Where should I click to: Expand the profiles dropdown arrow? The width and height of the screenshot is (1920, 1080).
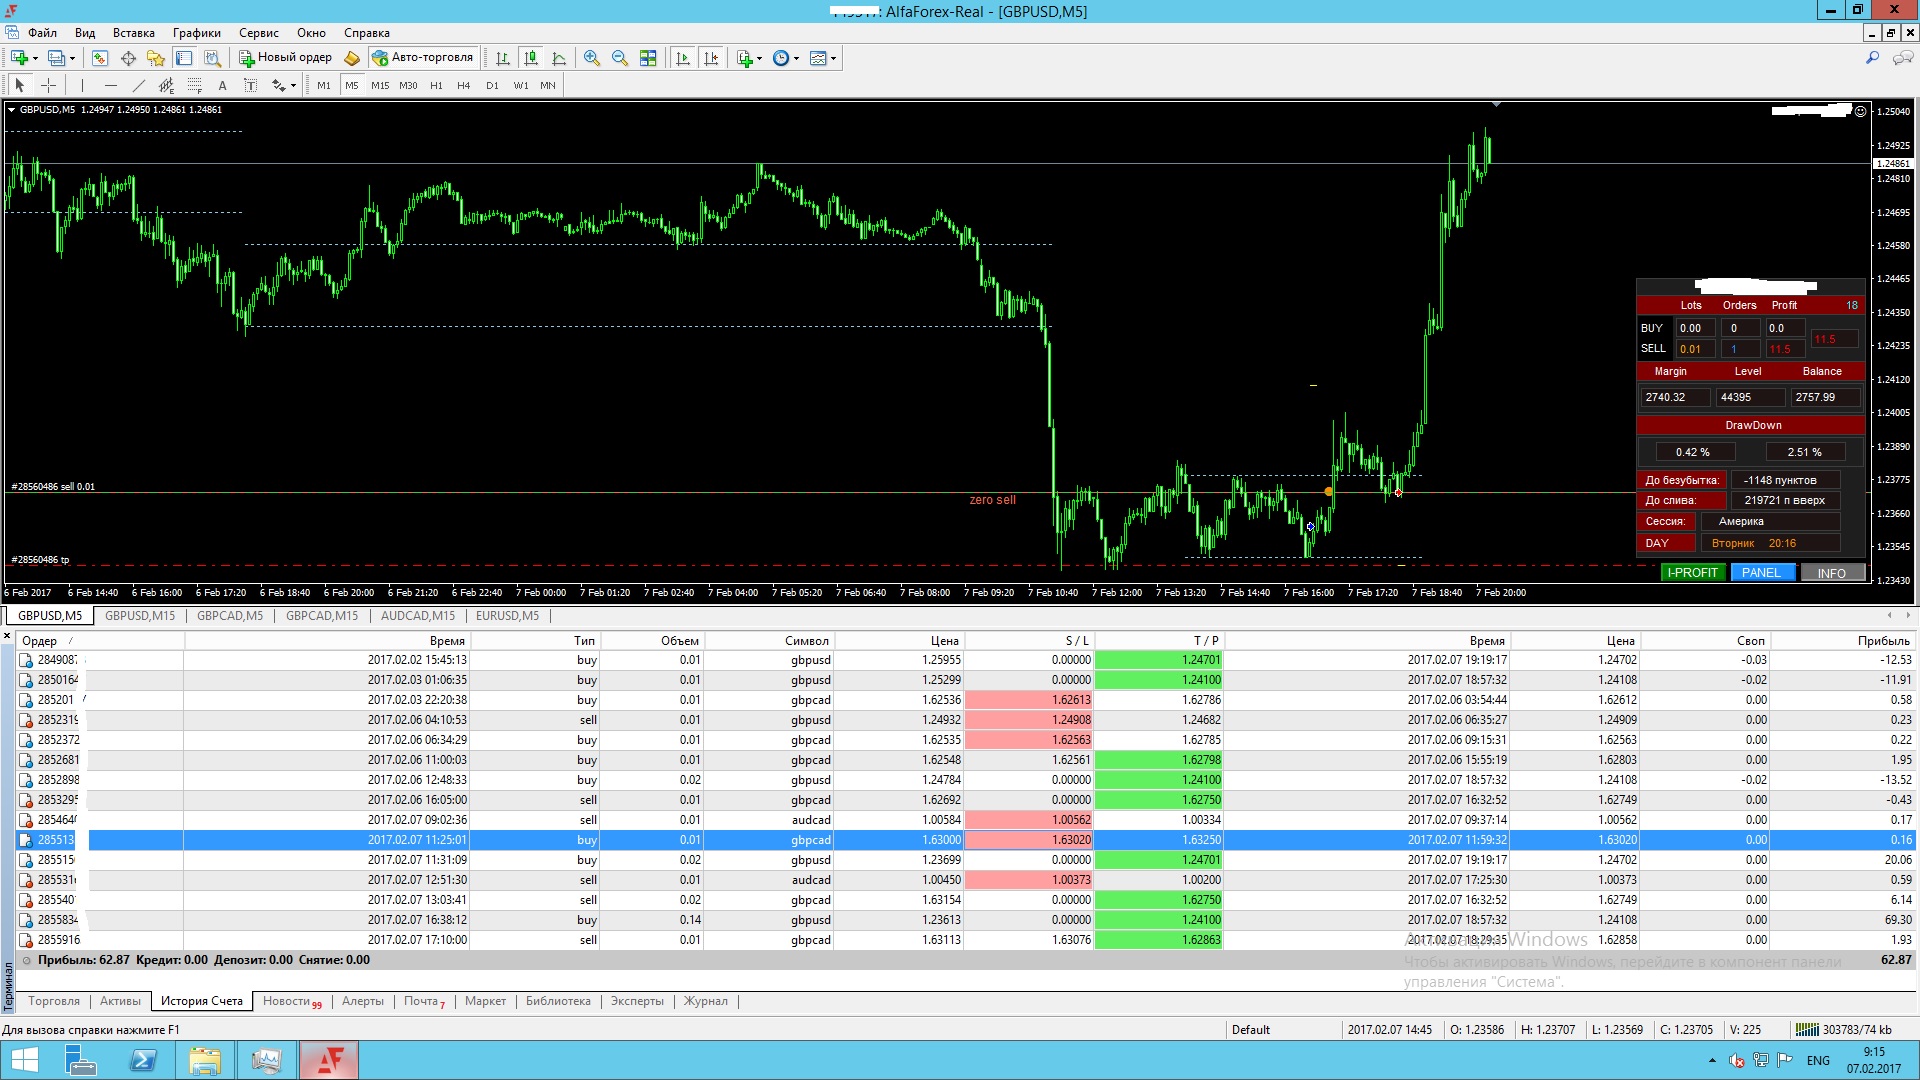coord(72,58)
